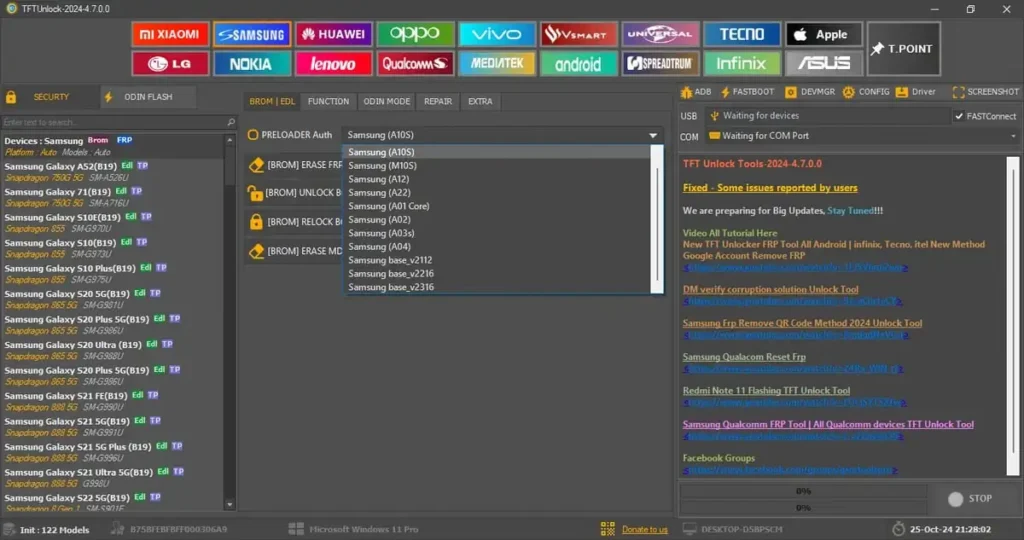The height and width of the screenshot is (540, 1024).
Task: Click the search magnifier icon
Action: coord(231,122)
